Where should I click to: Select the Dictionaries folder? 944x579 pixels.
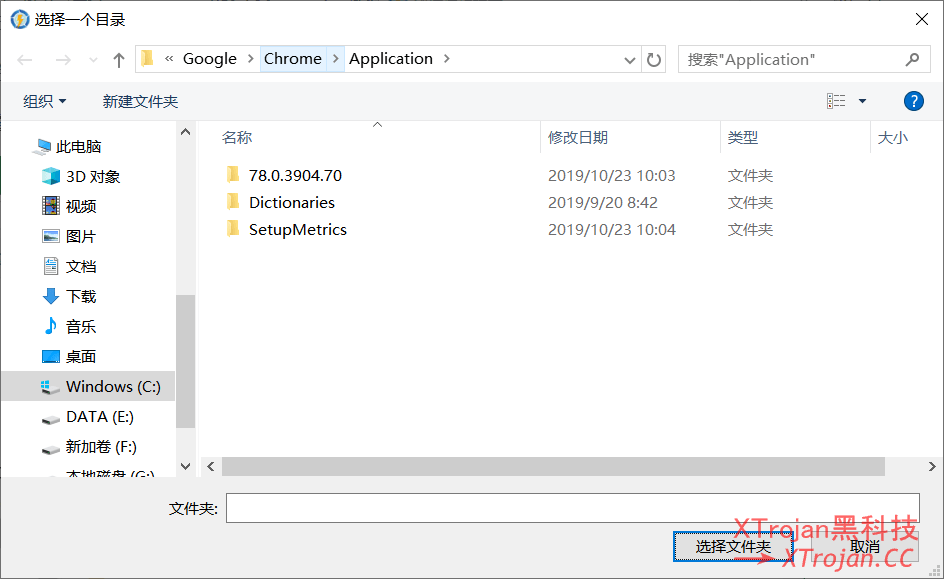292,202
